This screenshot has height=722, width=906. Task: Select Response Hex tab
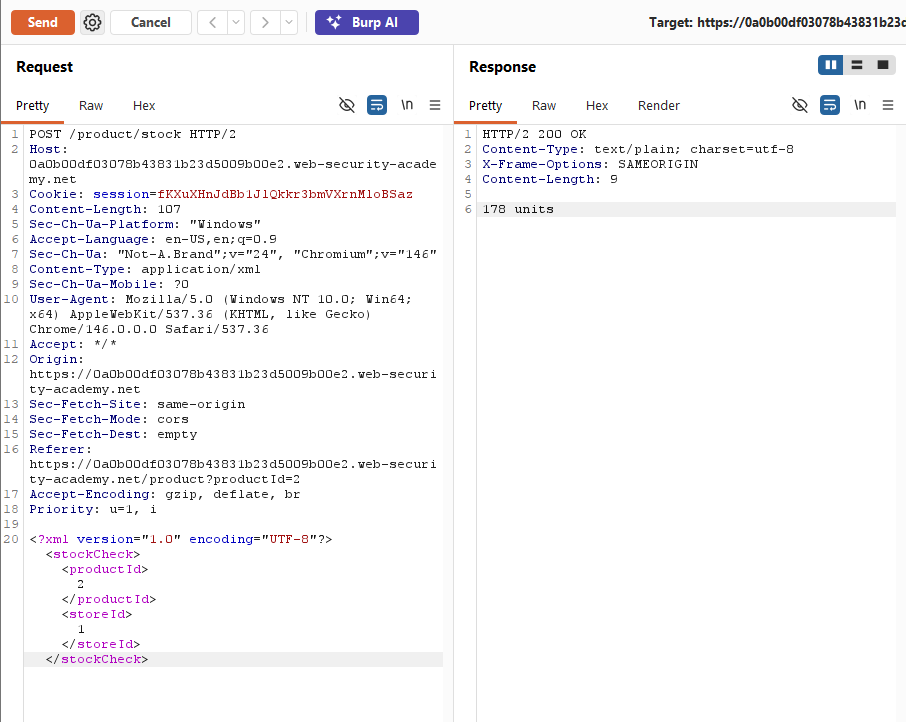pyautogui.click(x=597, y=106)
